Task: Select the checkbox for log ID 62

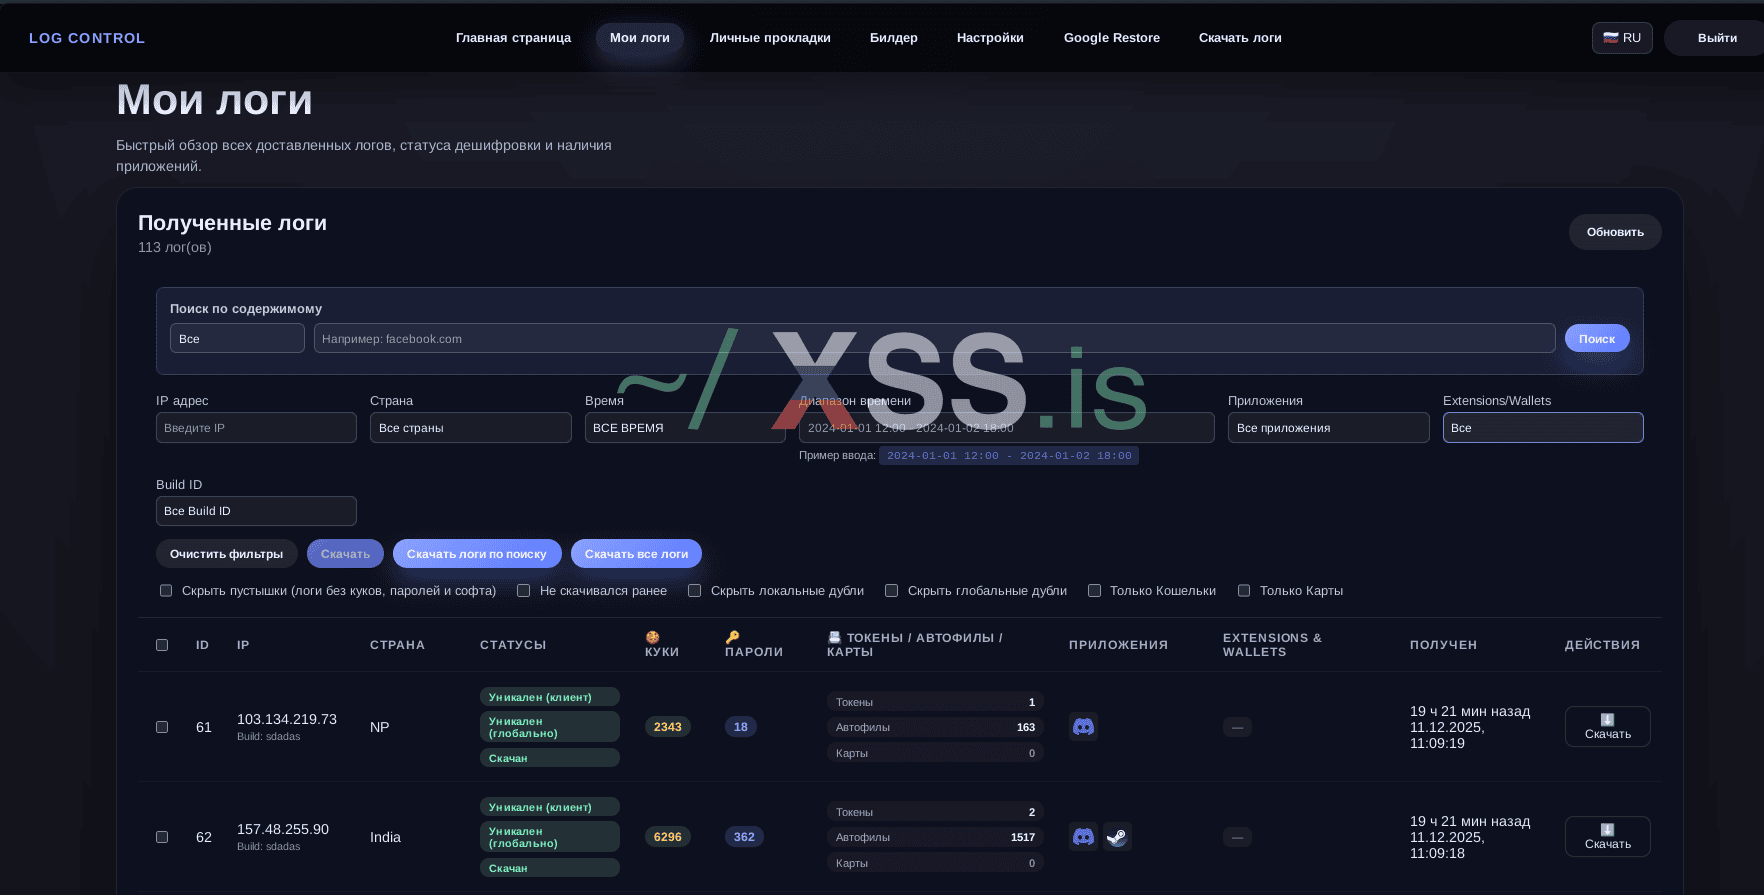Action: point(162,837)
